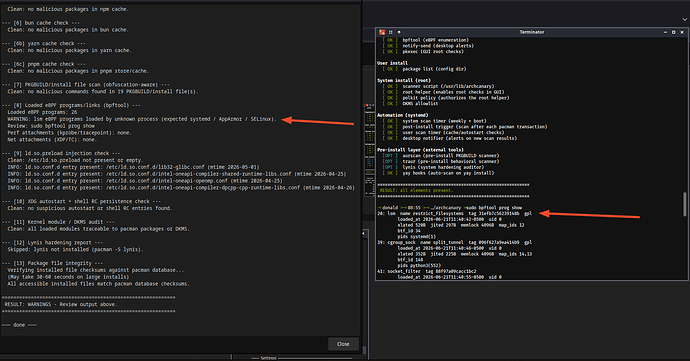Click the sudo bpftool prog show prompt line

(x=450, y=208)
